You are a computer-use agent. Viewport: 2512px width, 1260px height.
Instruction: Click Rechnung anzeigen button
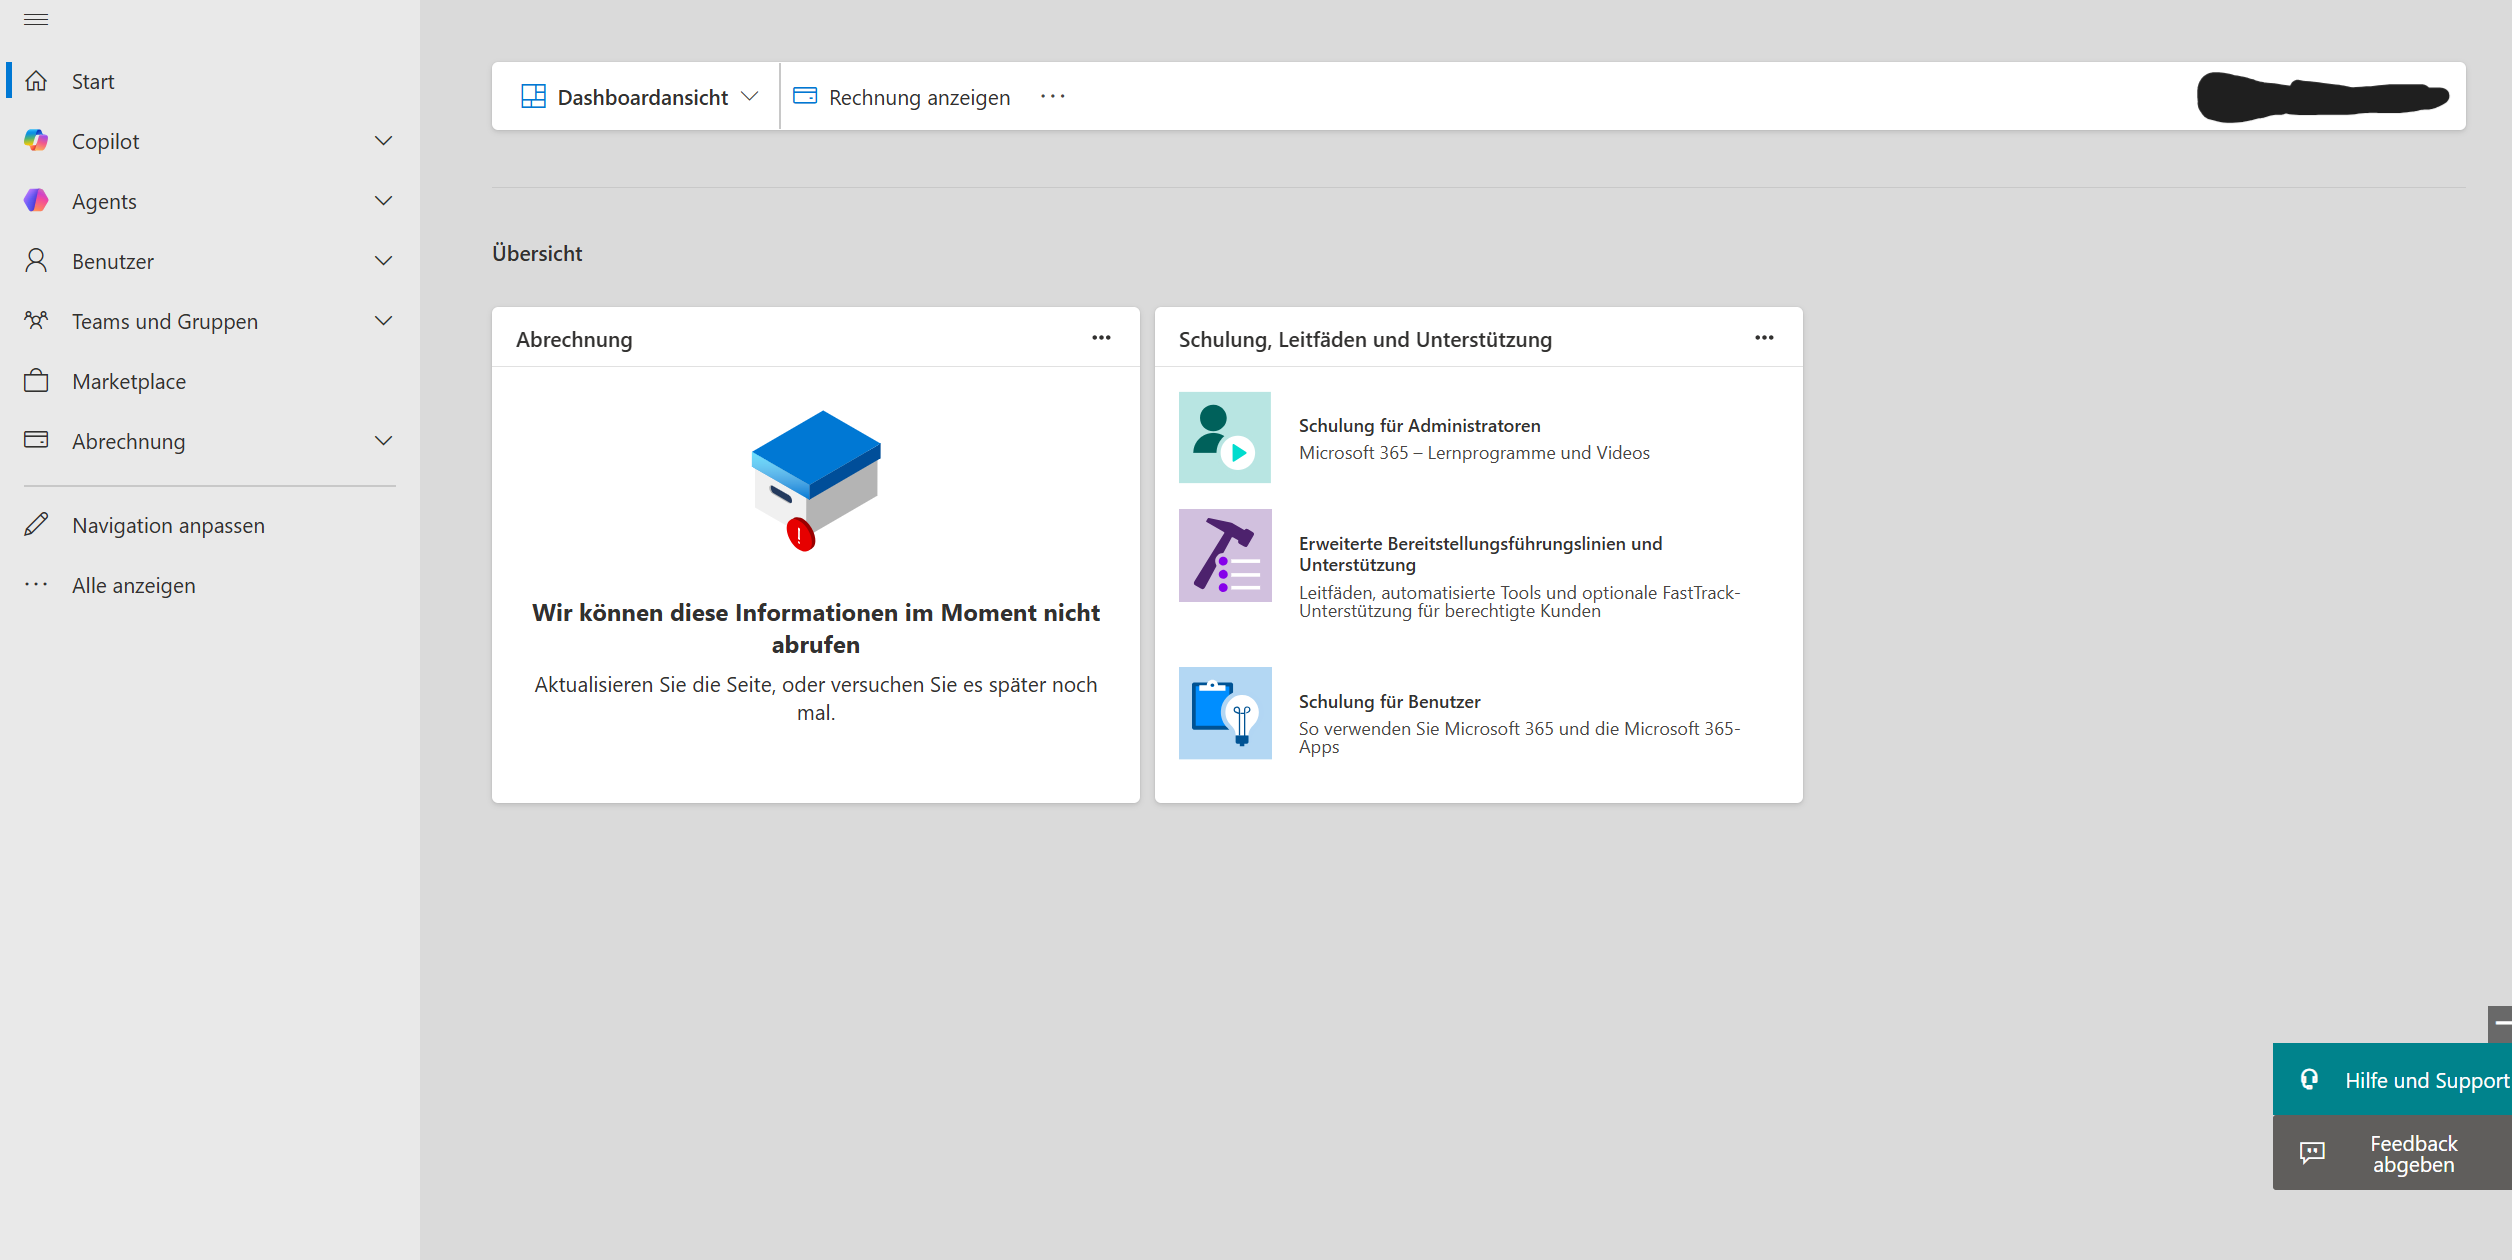click(x=901, y=96)
